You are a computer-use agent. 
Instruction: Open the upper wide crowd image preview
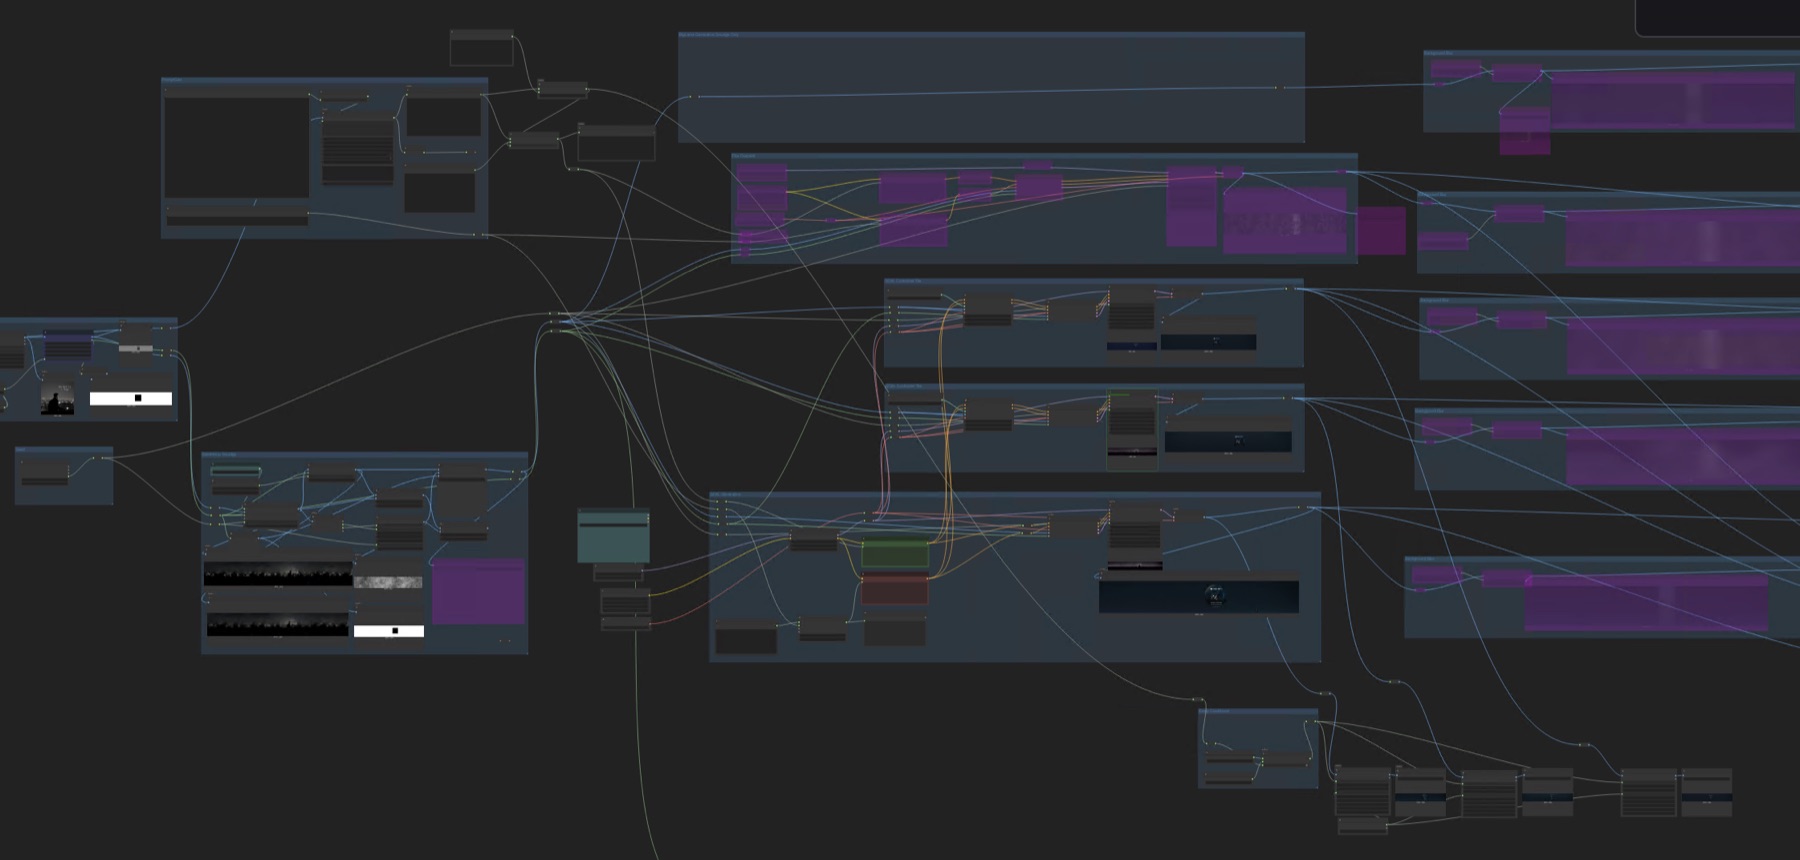pos(278,574)
